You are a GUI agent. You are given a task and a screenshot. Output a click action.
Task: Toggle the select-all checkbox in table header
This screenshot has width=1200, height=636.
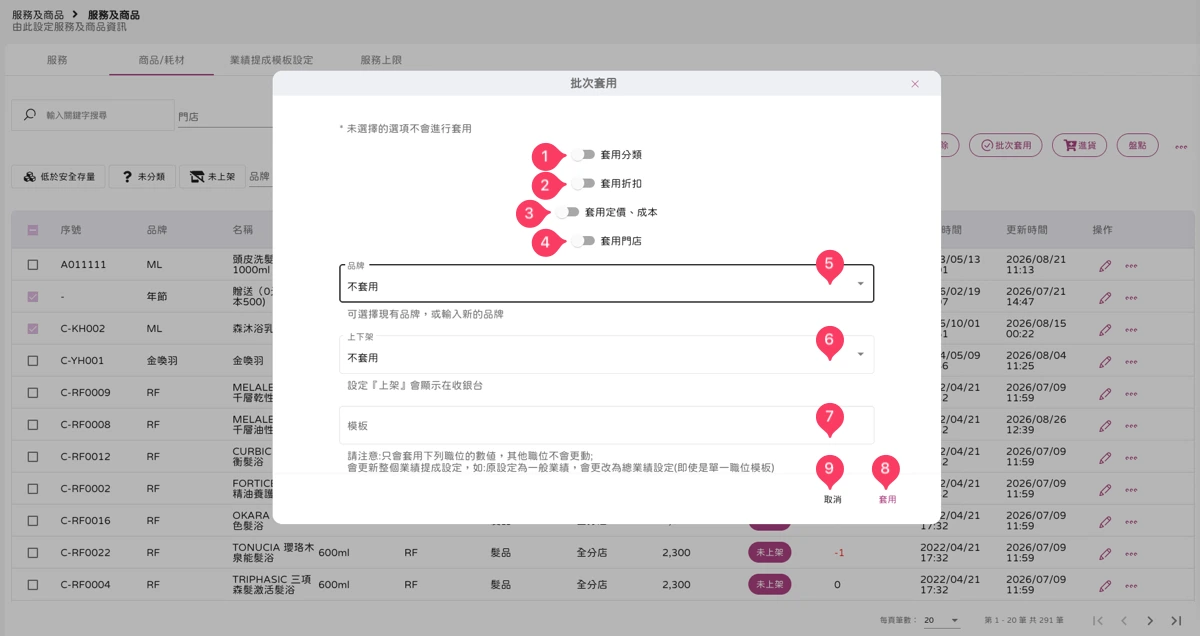tap(33, 230)
